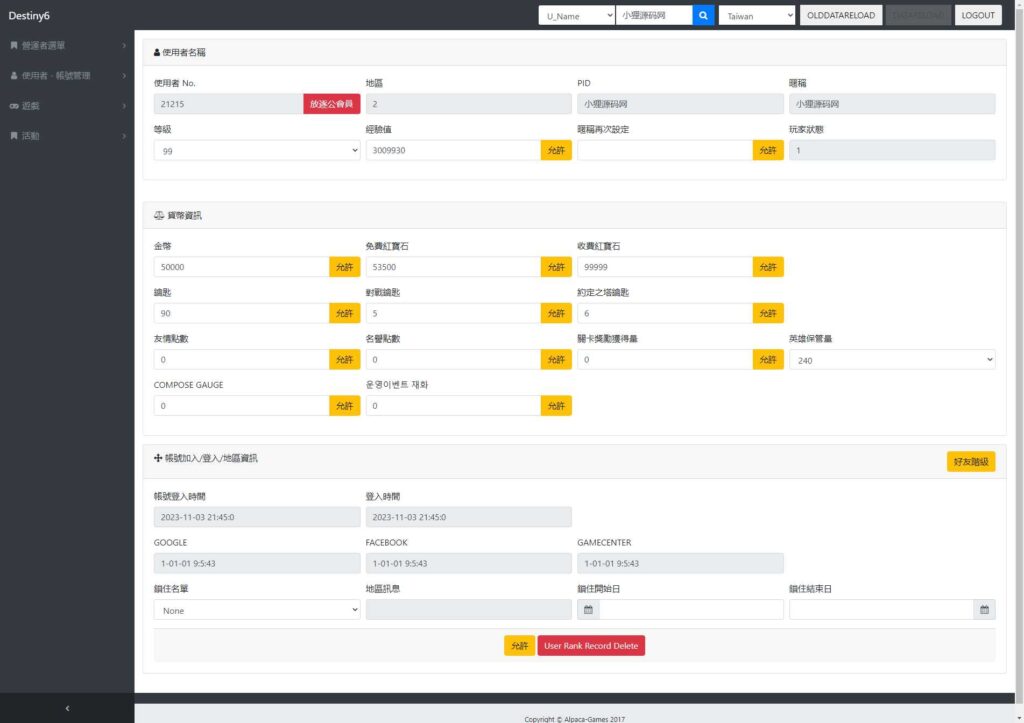Viewport: 1024px width, 723px height.
Task: Click calendar icon for 鎖住開始日
Action: coord(588,609)
